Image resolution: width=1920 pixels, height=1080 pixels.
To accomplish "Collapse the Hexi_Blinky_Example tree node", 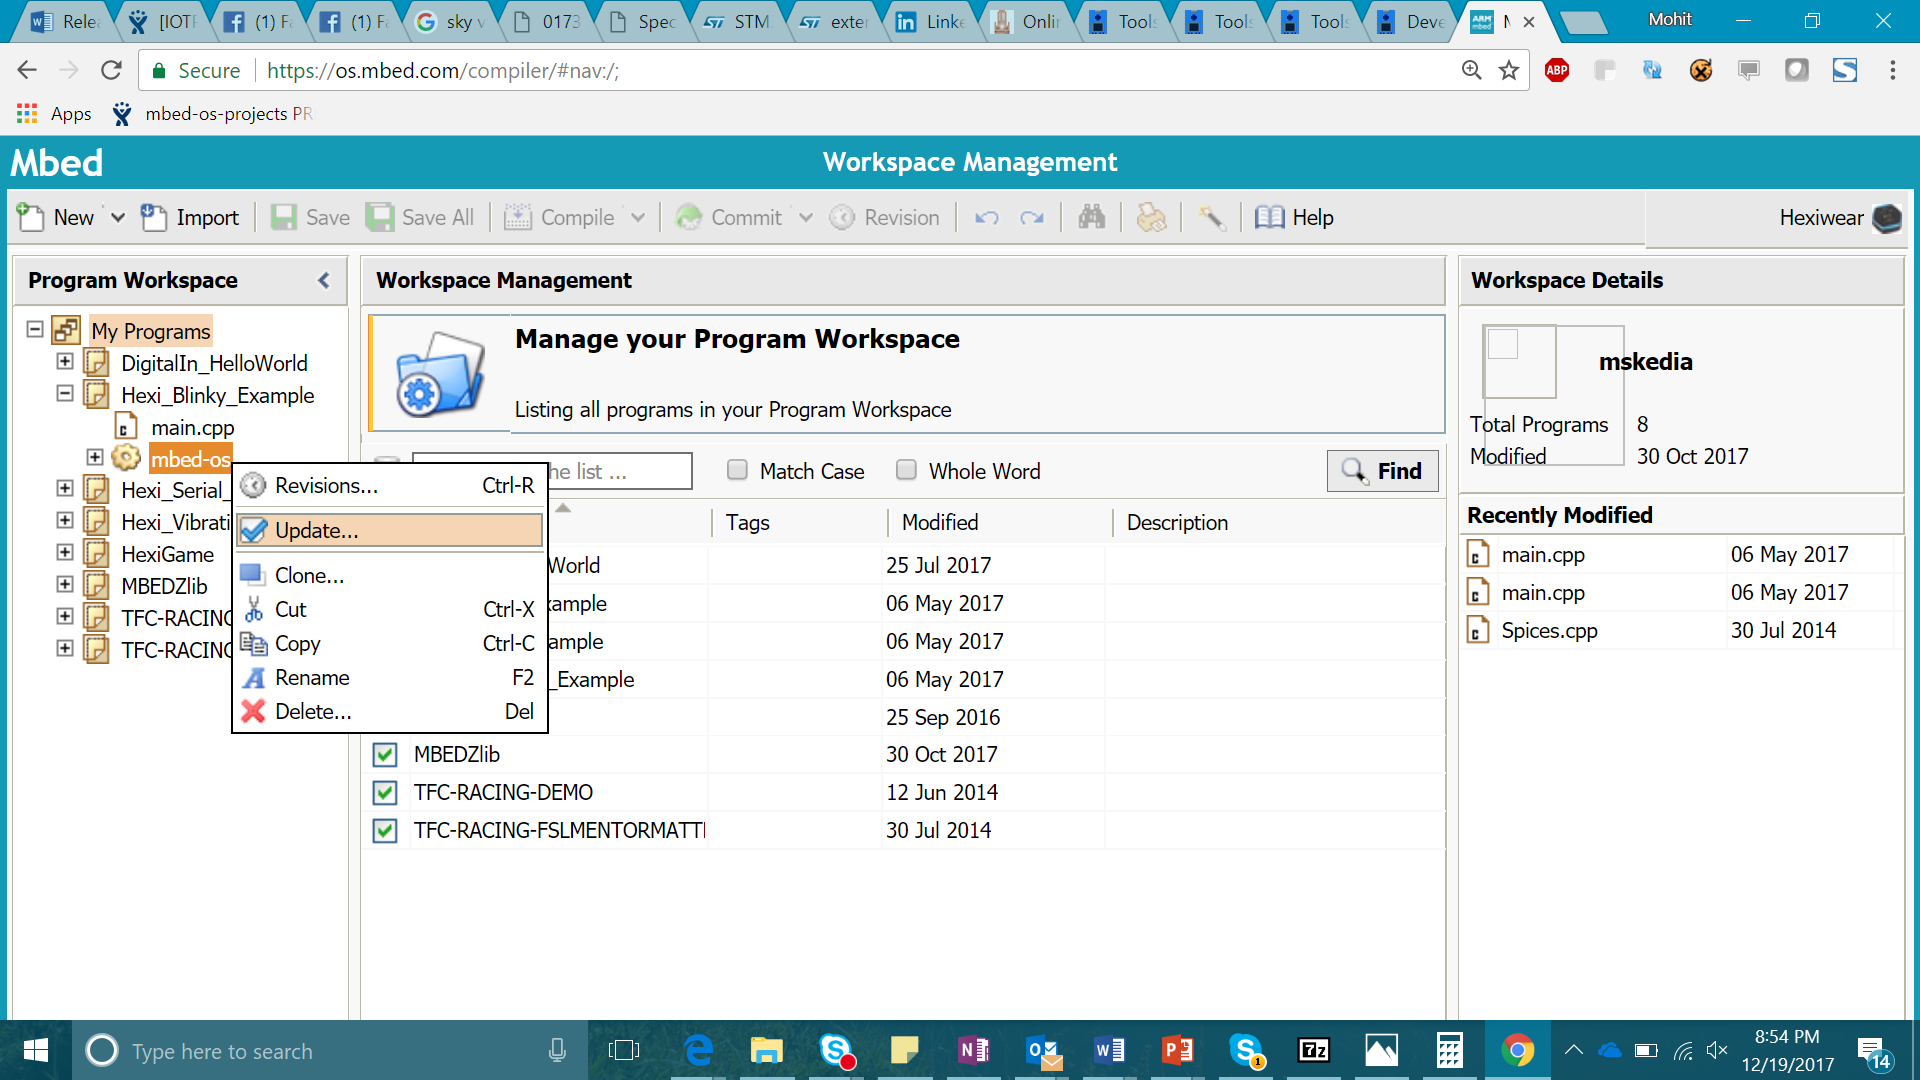I will [x=65, y=394].
